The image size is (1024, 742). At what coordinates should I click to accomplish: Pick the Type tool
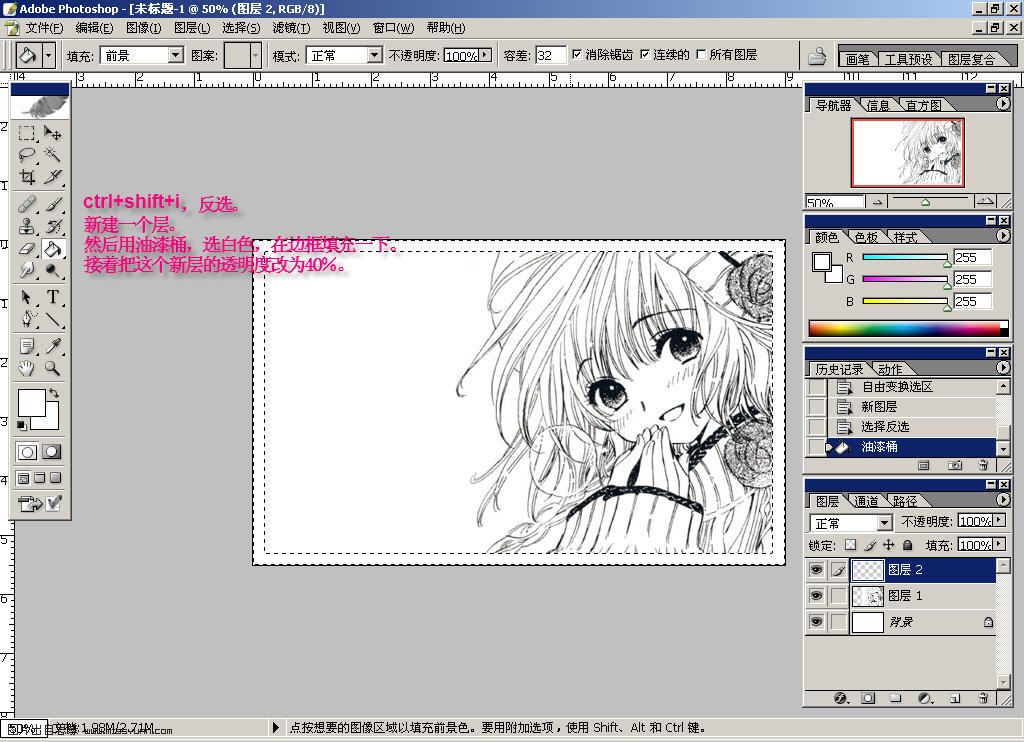coord(52,297)
